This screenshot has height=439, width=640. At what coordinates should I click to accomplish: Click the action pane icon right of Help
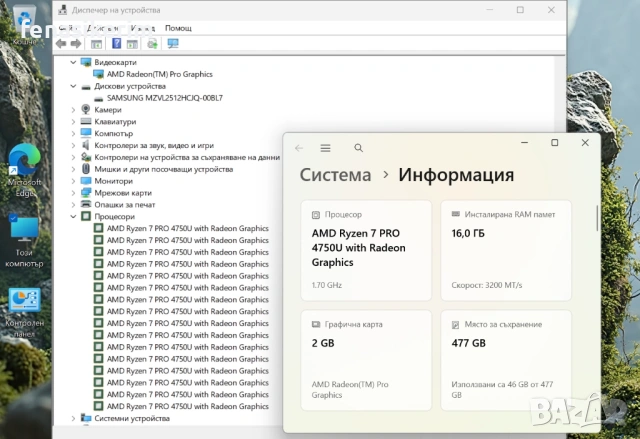tap(132, 44)
